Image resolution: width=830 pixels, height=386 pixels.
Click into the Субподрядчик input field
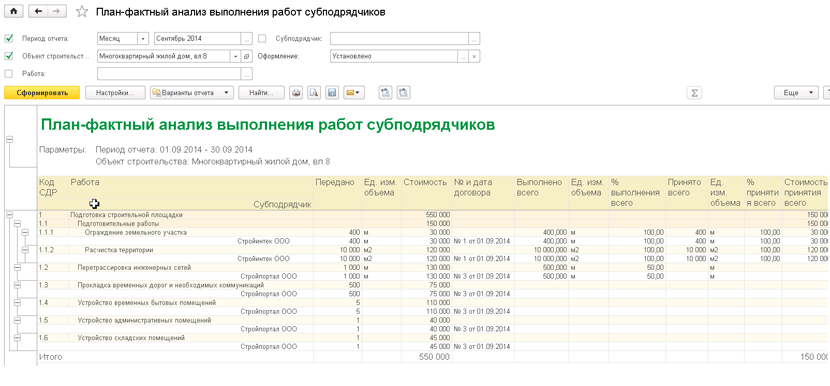pyautogui.click(x=399, y=39)
